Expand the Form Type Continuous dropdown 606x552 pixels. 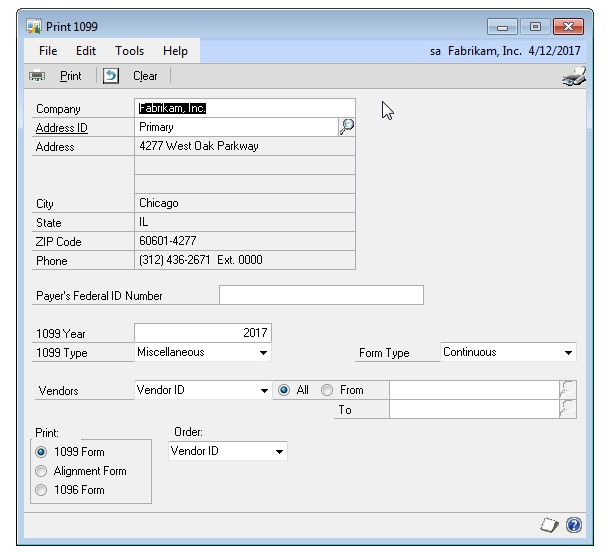pos(568,353)
